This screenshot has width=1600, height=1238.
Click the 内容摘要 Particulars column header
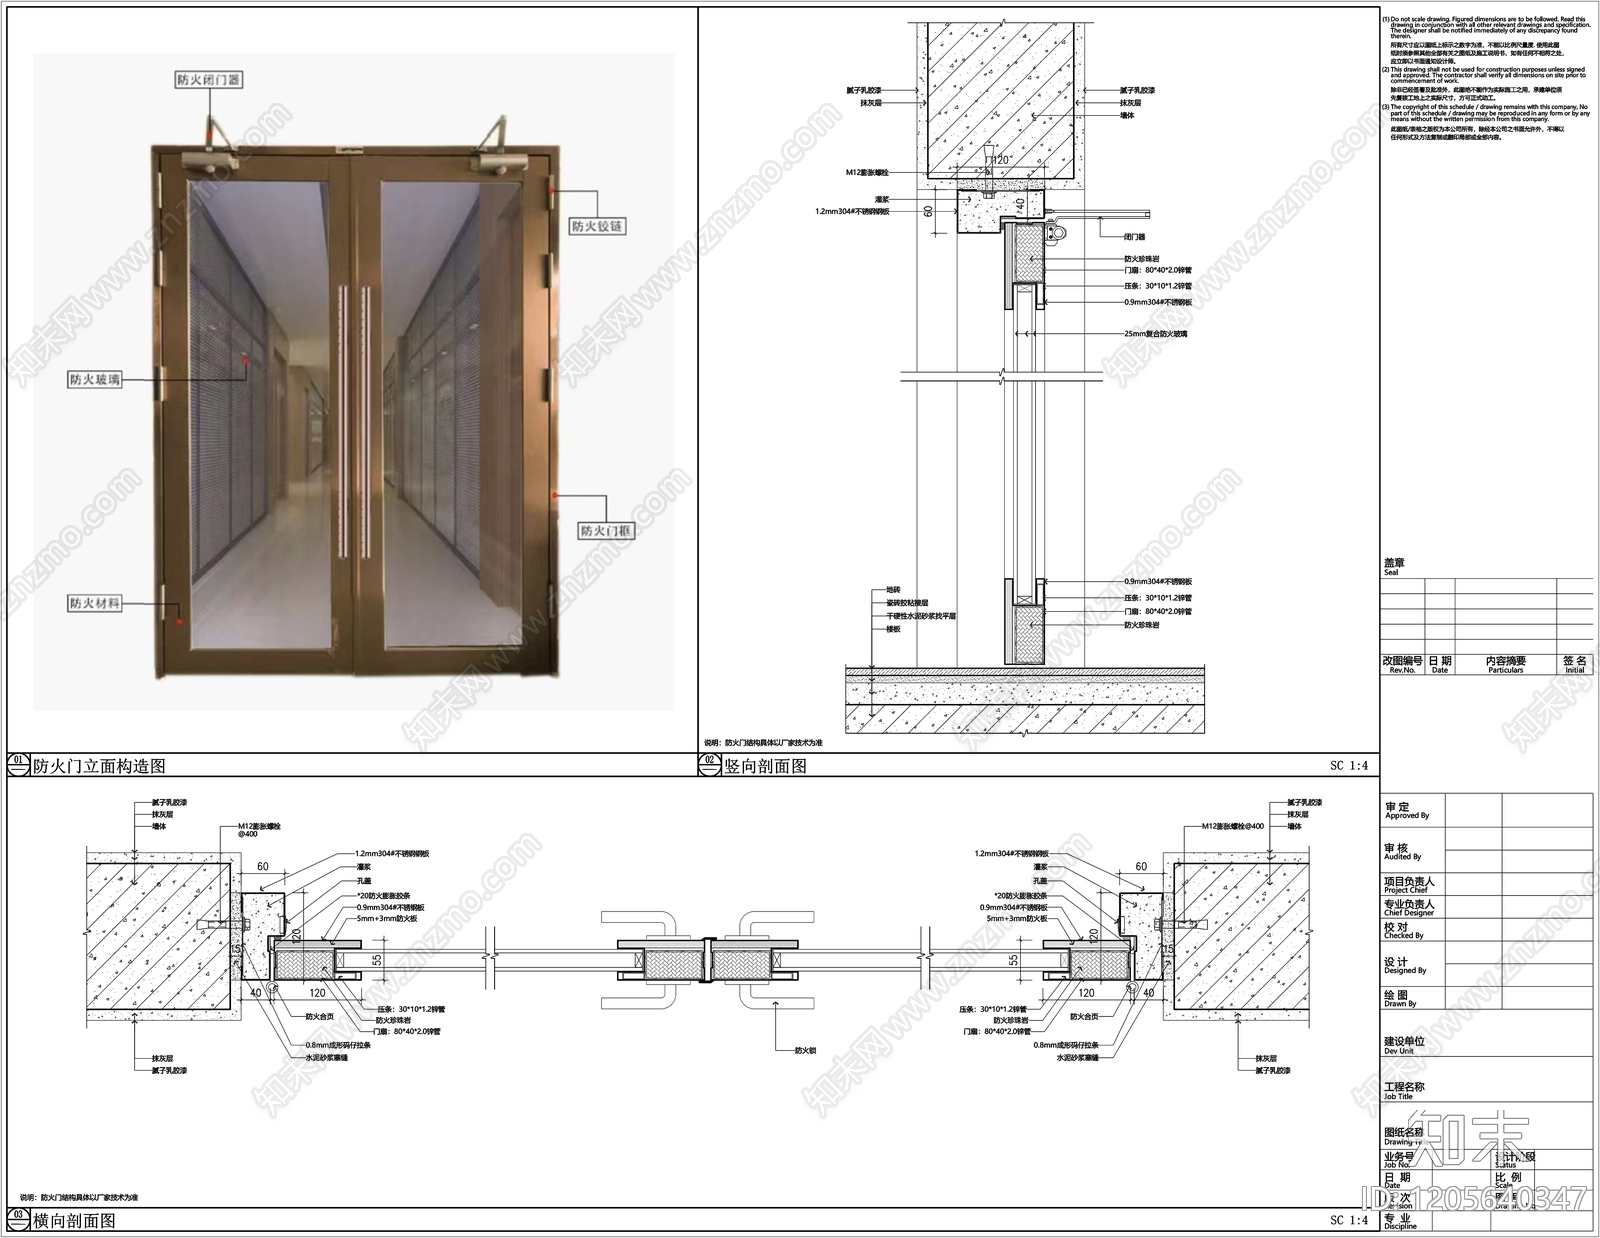pos(1506,665)
